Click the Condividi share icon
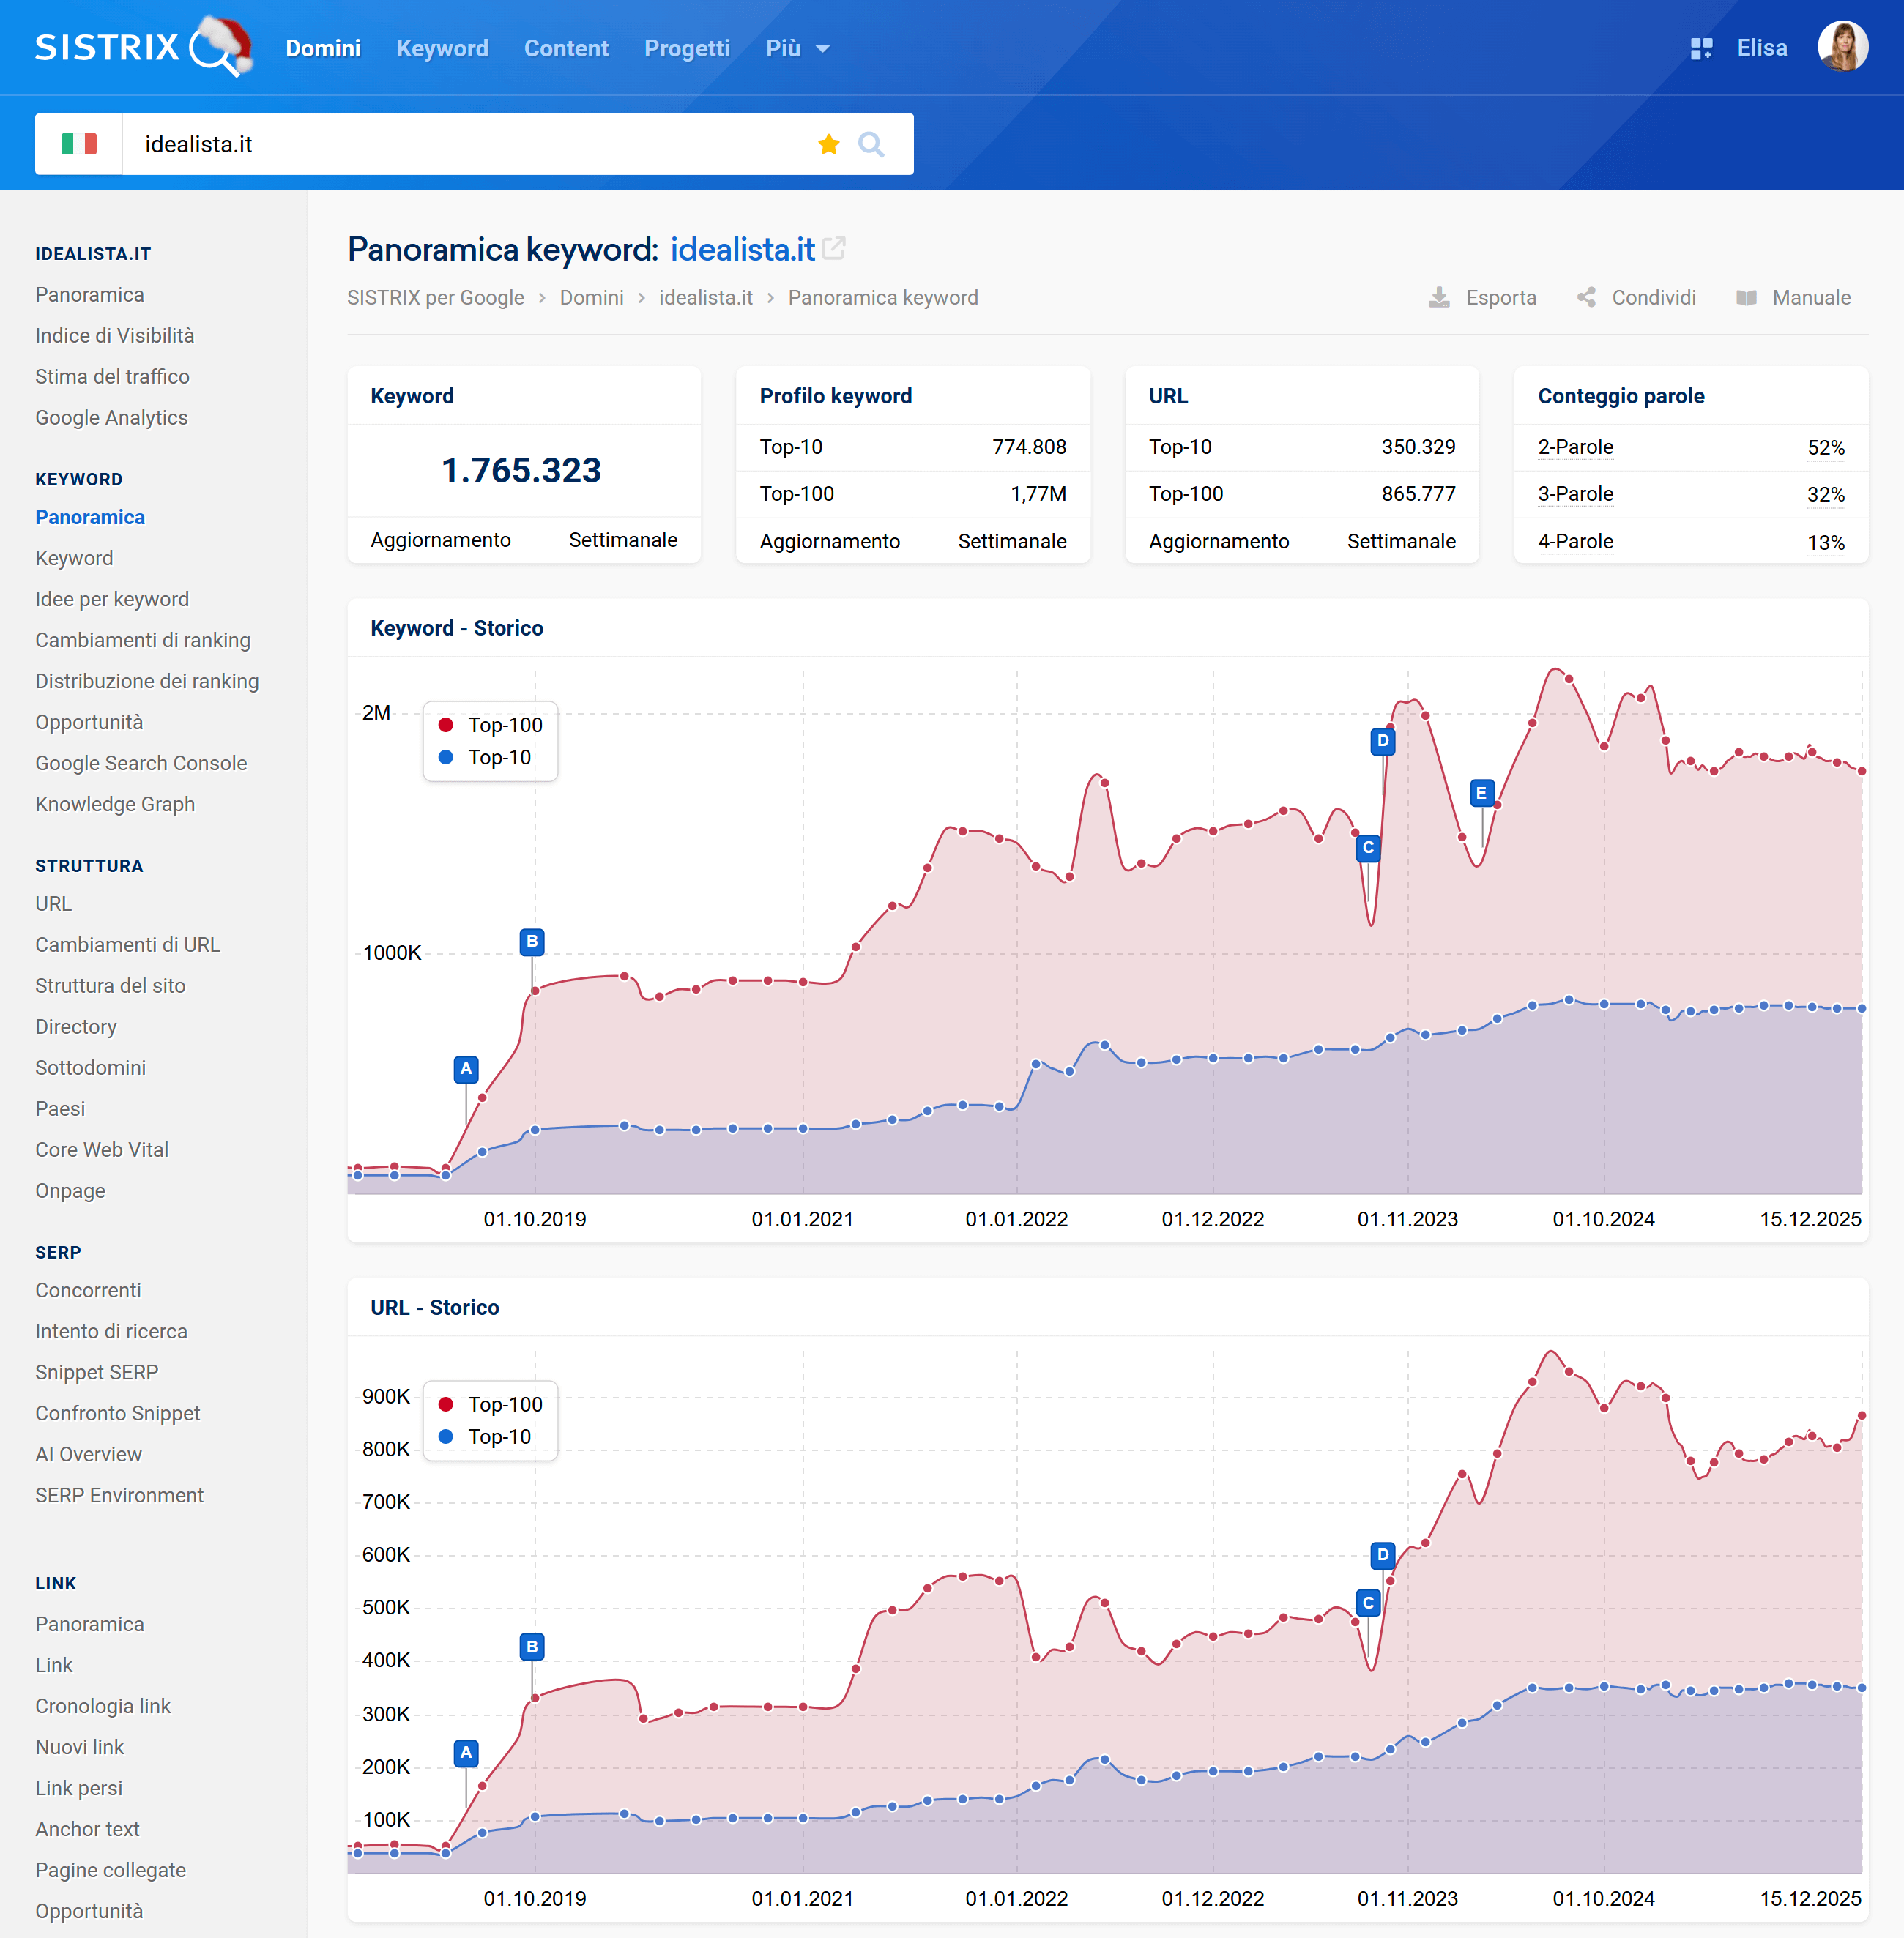This screenshot has height=1938, width=1904. coord(1586,297)
